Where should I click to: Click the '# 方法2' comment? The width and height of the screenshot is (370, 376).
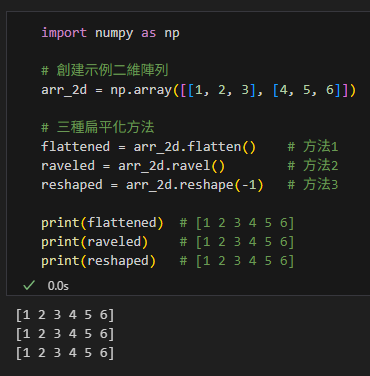(313, 166)
